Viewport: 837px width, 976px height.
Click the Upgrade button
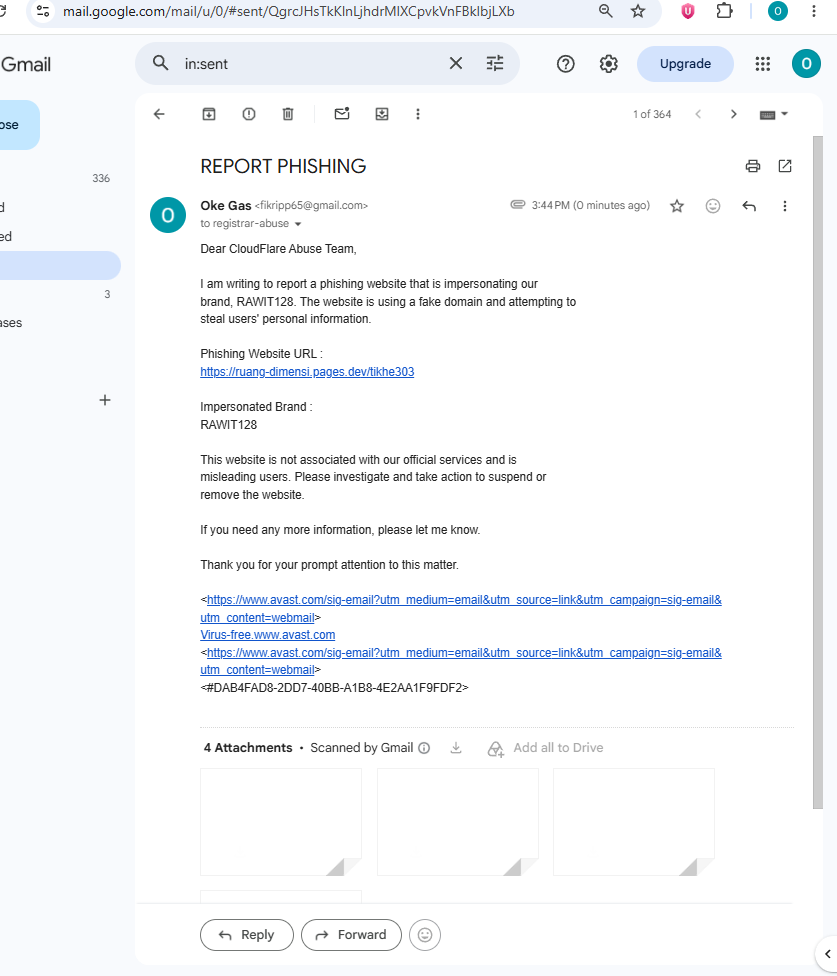pyautogui.click(x=685, y=63)
